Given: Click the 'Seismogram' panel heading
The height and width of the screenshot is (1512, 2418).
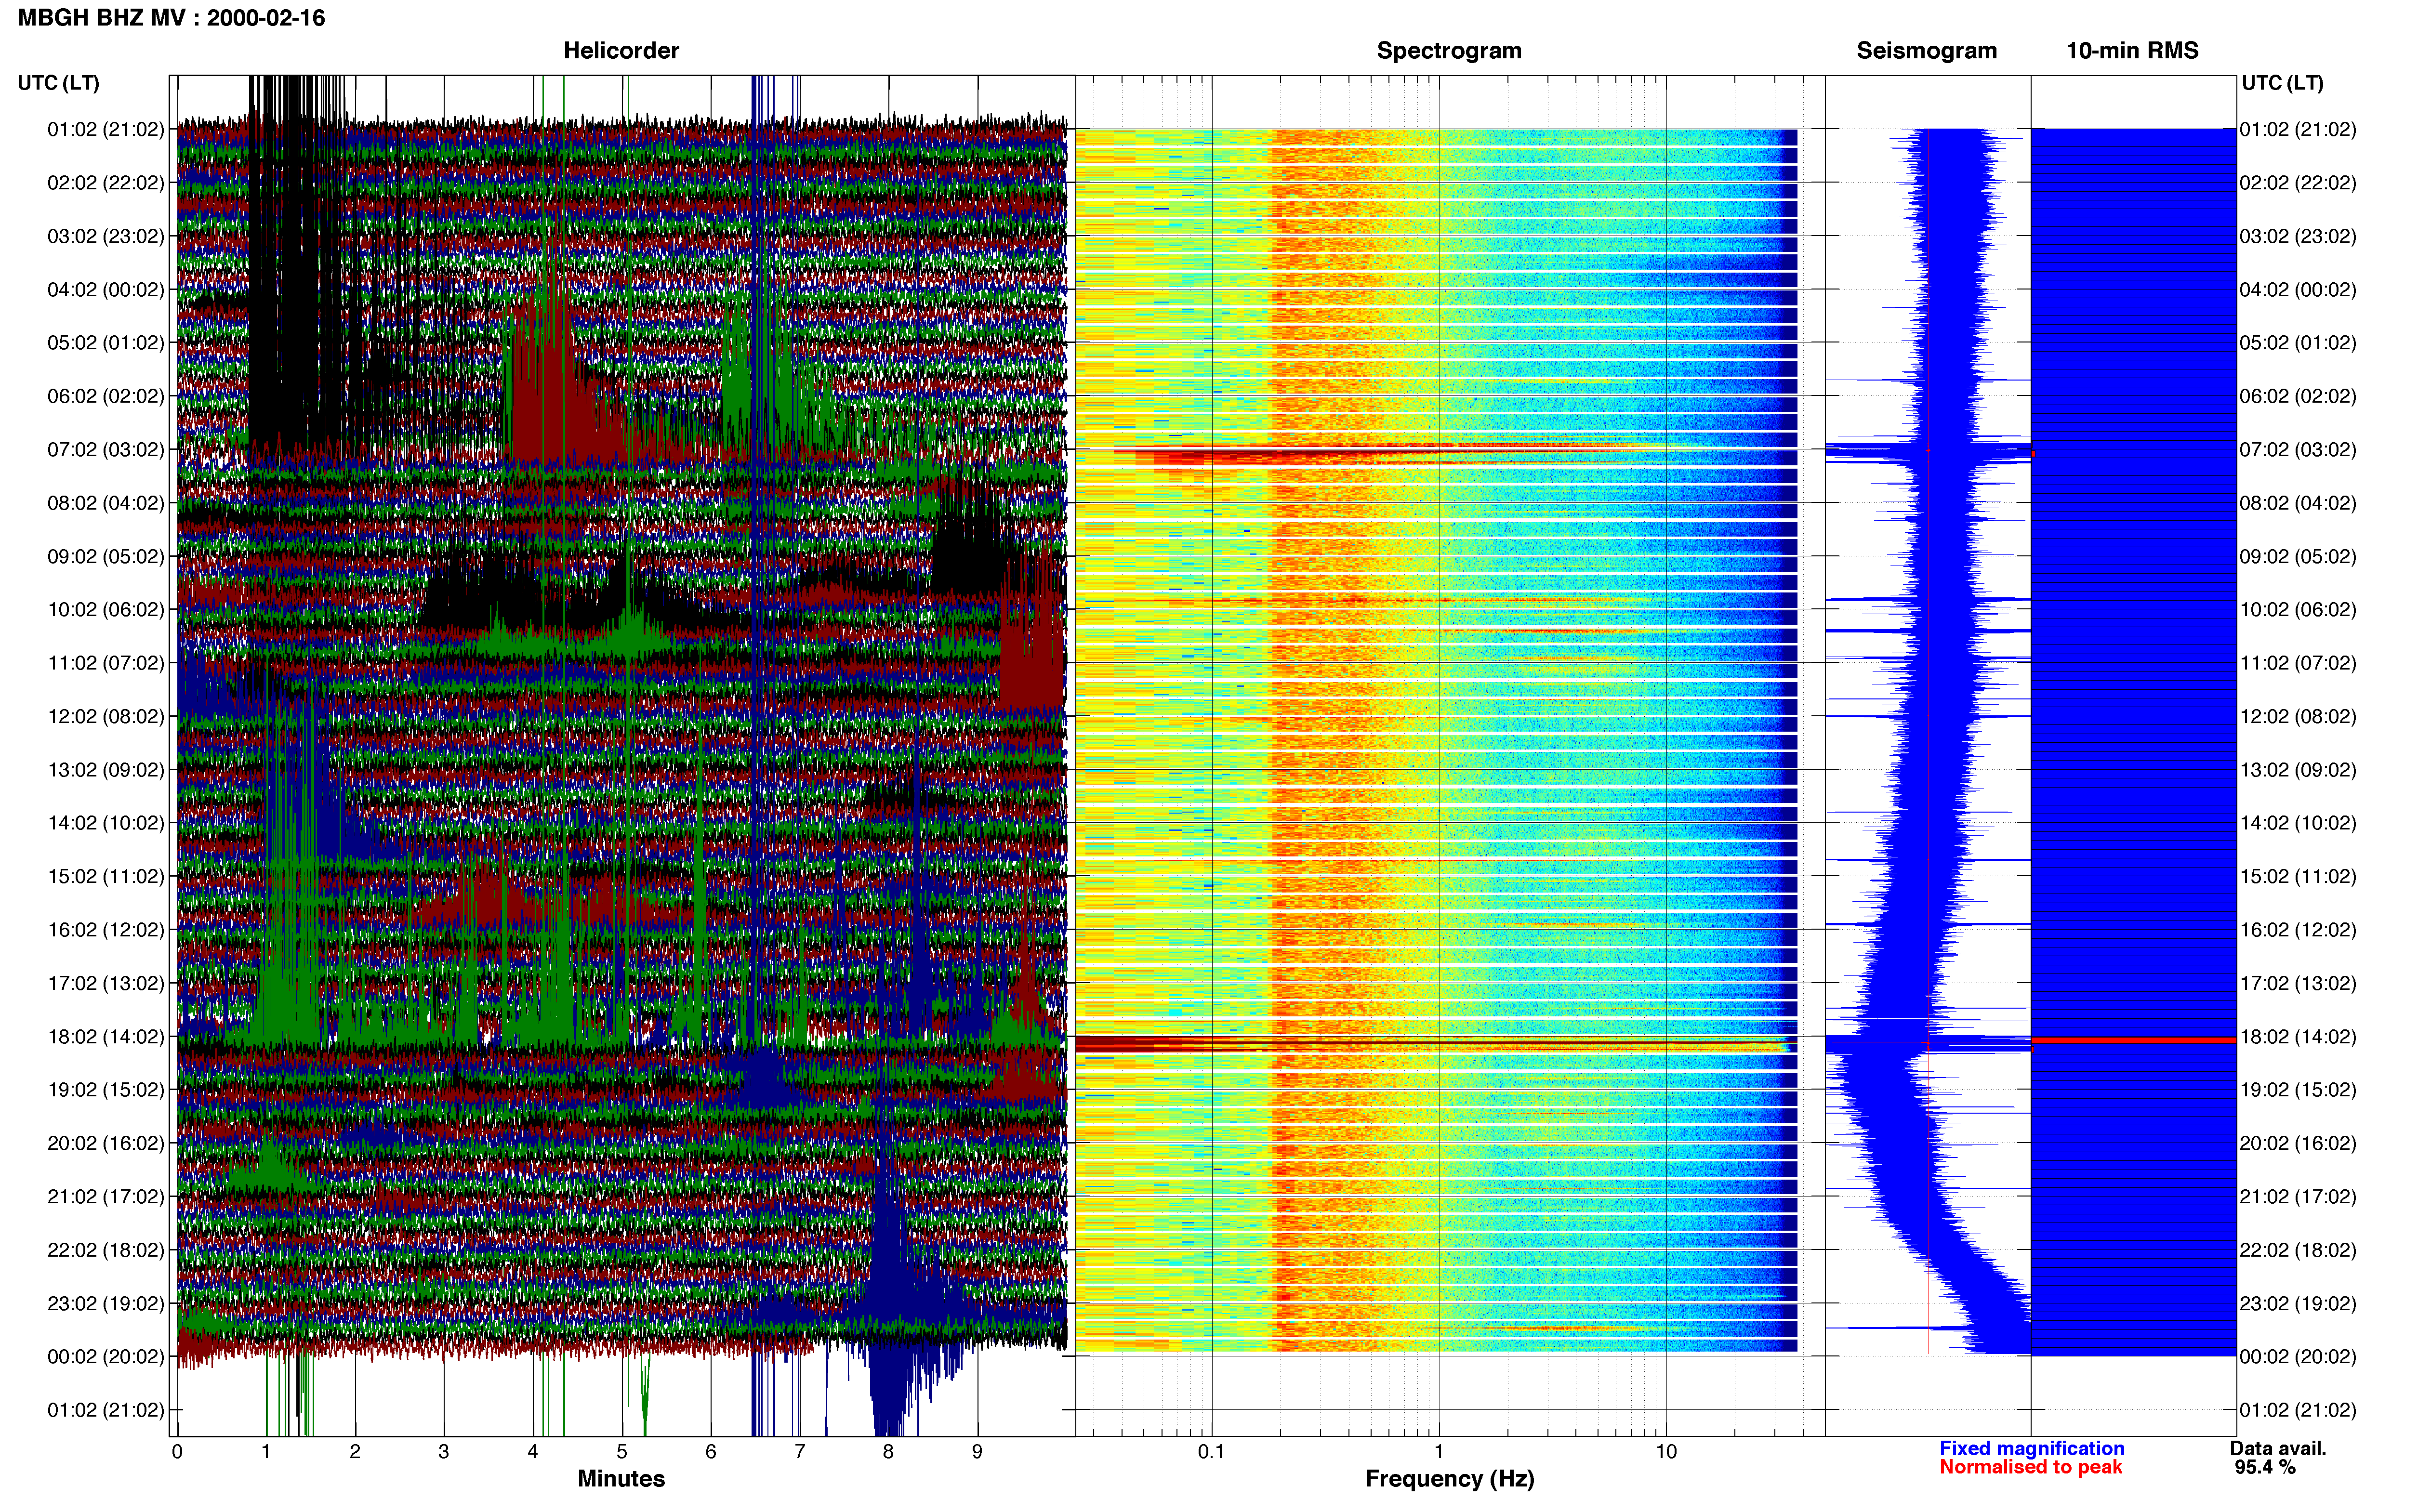Looking at the screenshot, I should tap(1926, 50).
